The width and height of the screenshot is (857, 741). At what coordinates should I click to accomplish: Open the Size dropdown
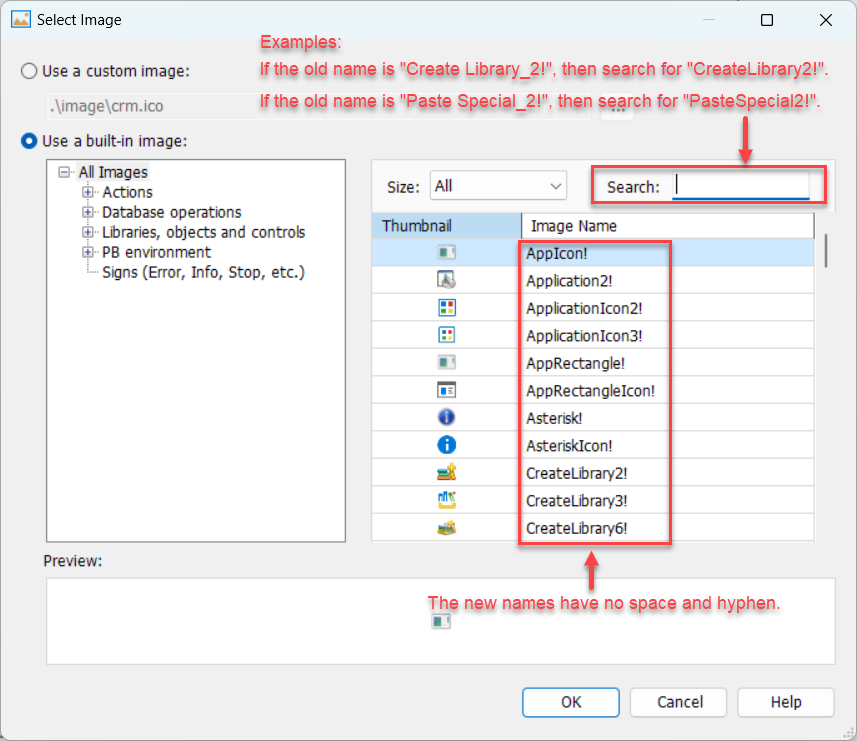coord(498,186)
